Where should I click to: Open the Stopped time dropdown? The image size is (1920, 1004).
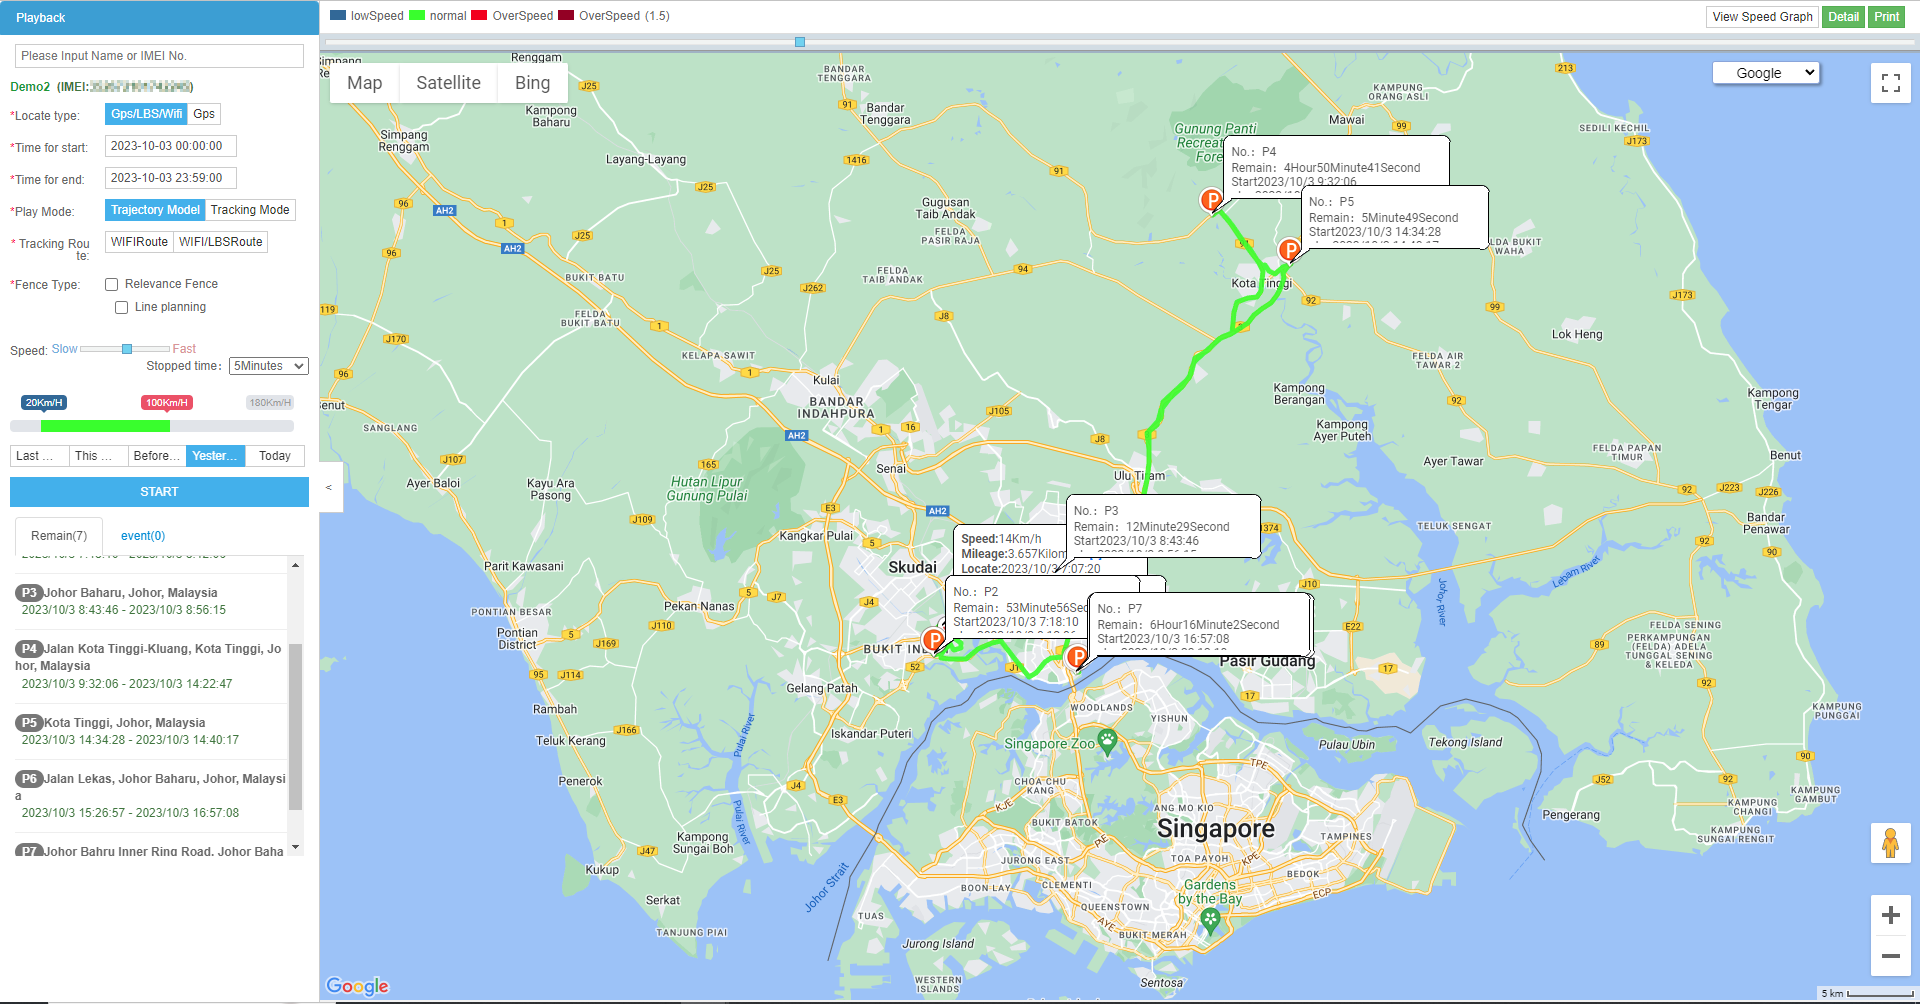tap(268, 366)
